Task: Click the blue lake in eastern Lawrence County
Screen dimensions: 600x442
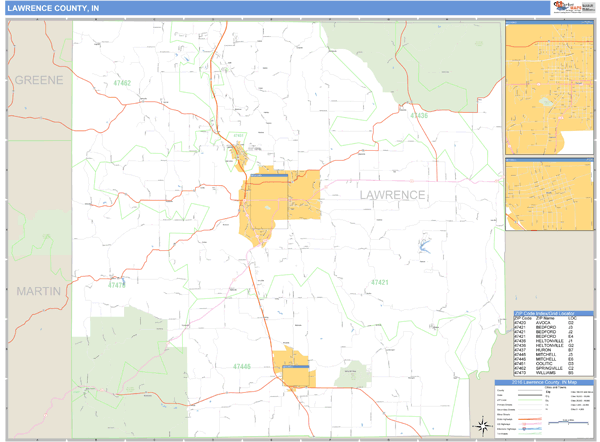Action: [424, 245]
